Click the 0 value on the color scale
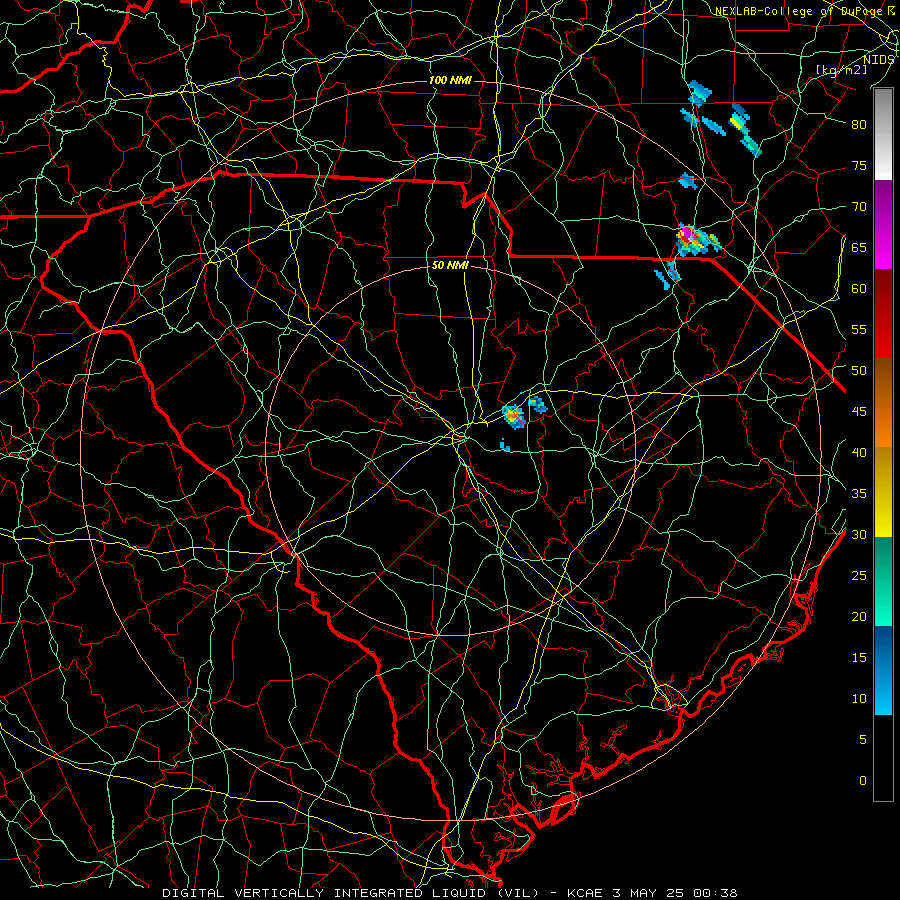Screen dimensions: 900x900 tap(863, 781)
